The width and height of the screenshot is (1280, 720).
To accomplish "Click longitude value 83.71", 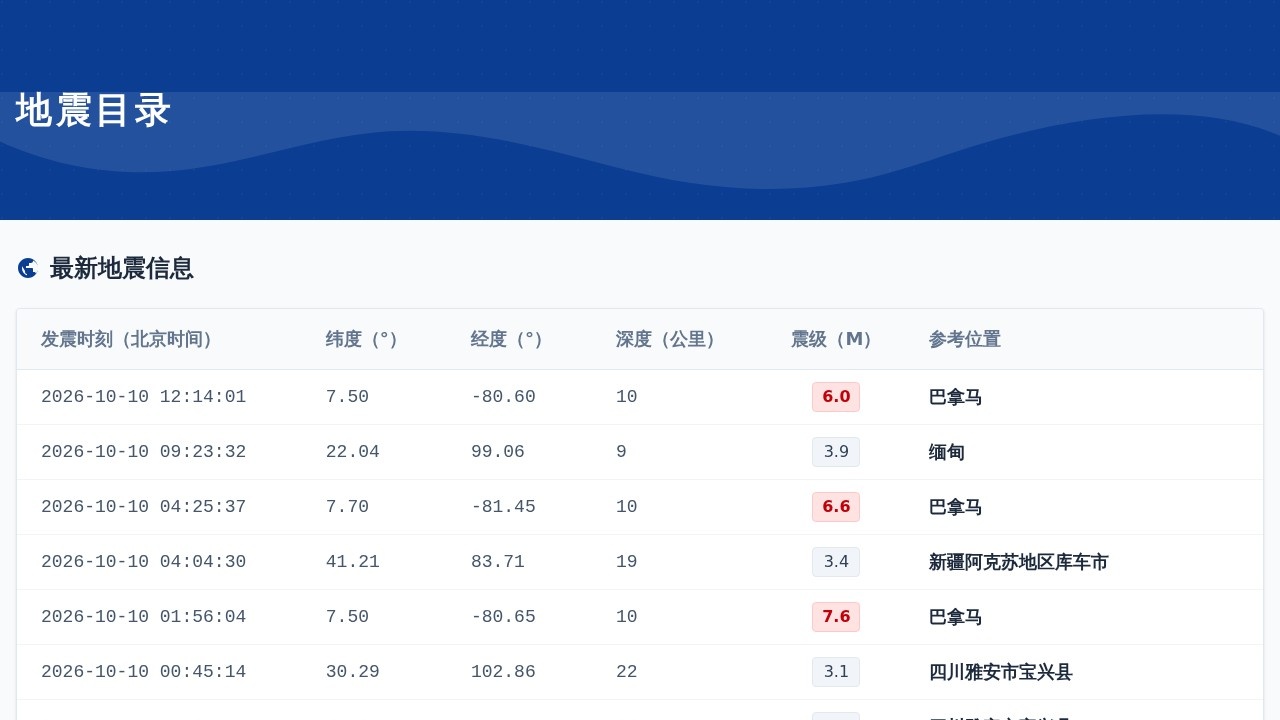I will (x=498, y=562).
